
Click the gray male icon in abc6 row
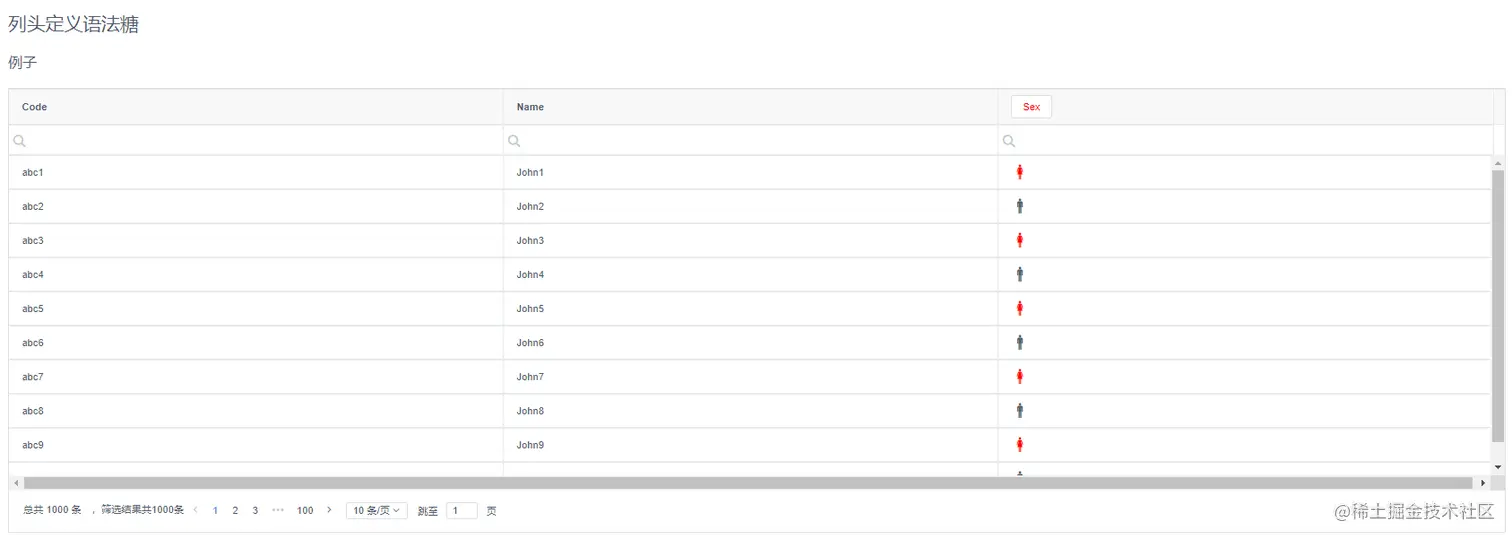[1019, 342]
